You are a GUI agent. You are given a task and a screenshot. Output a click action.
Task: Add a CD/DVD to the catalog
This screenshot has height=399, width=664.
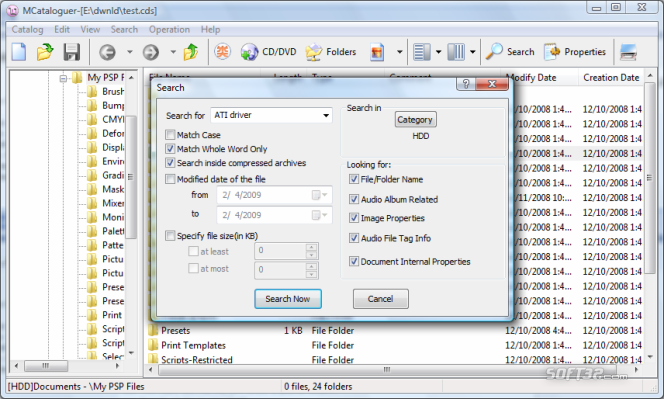click(268, 52)
